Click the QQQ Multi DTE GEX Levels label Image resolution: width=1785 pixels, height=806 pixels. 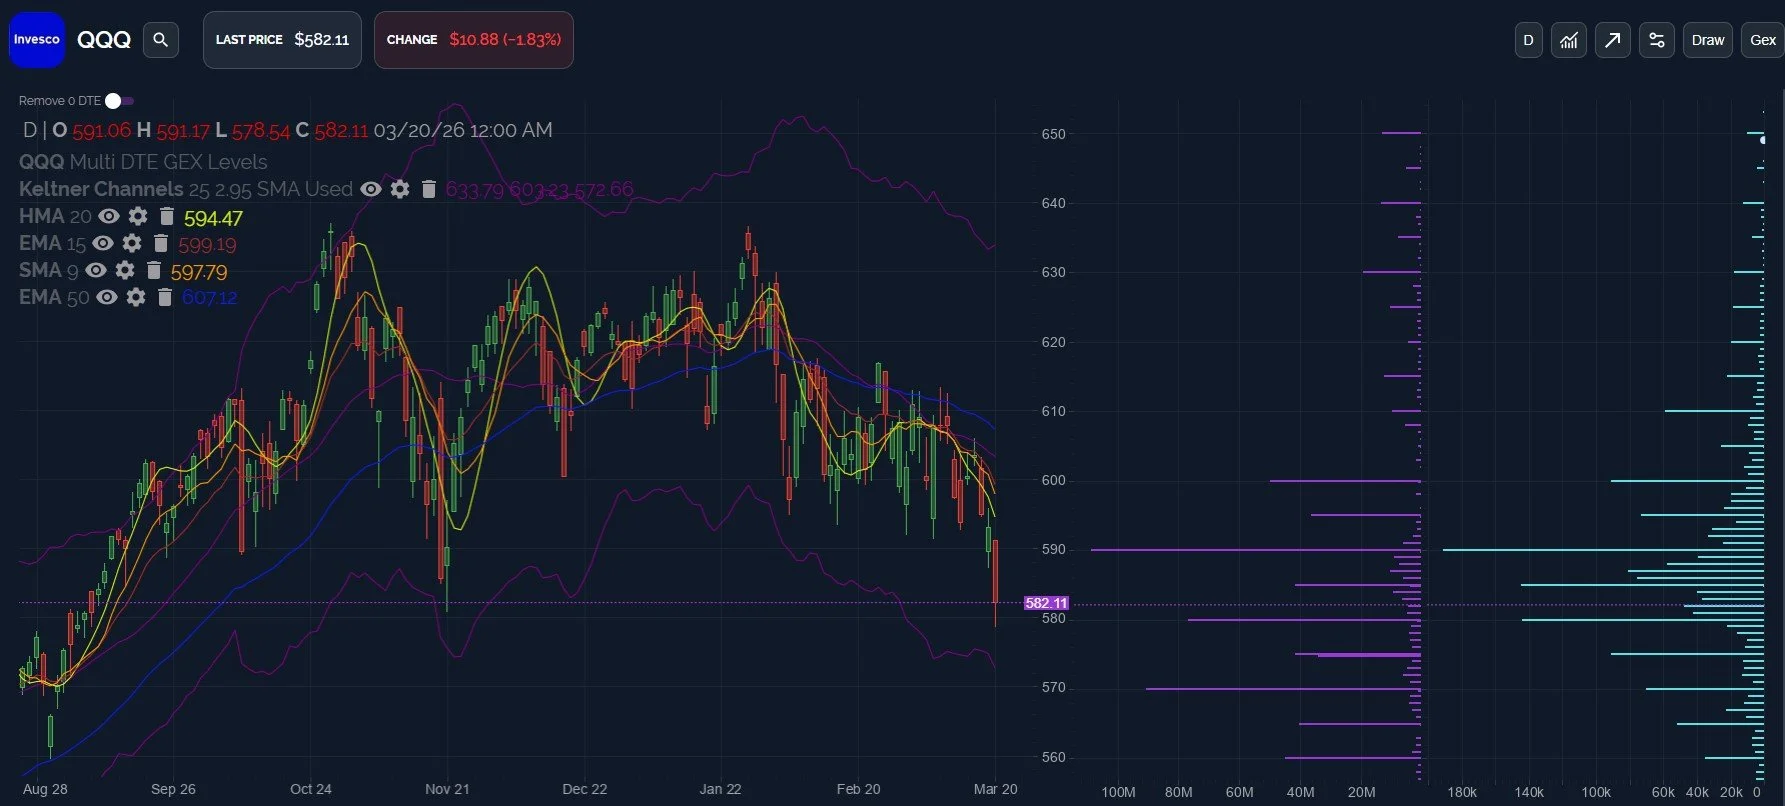click(x=143, y=162)
